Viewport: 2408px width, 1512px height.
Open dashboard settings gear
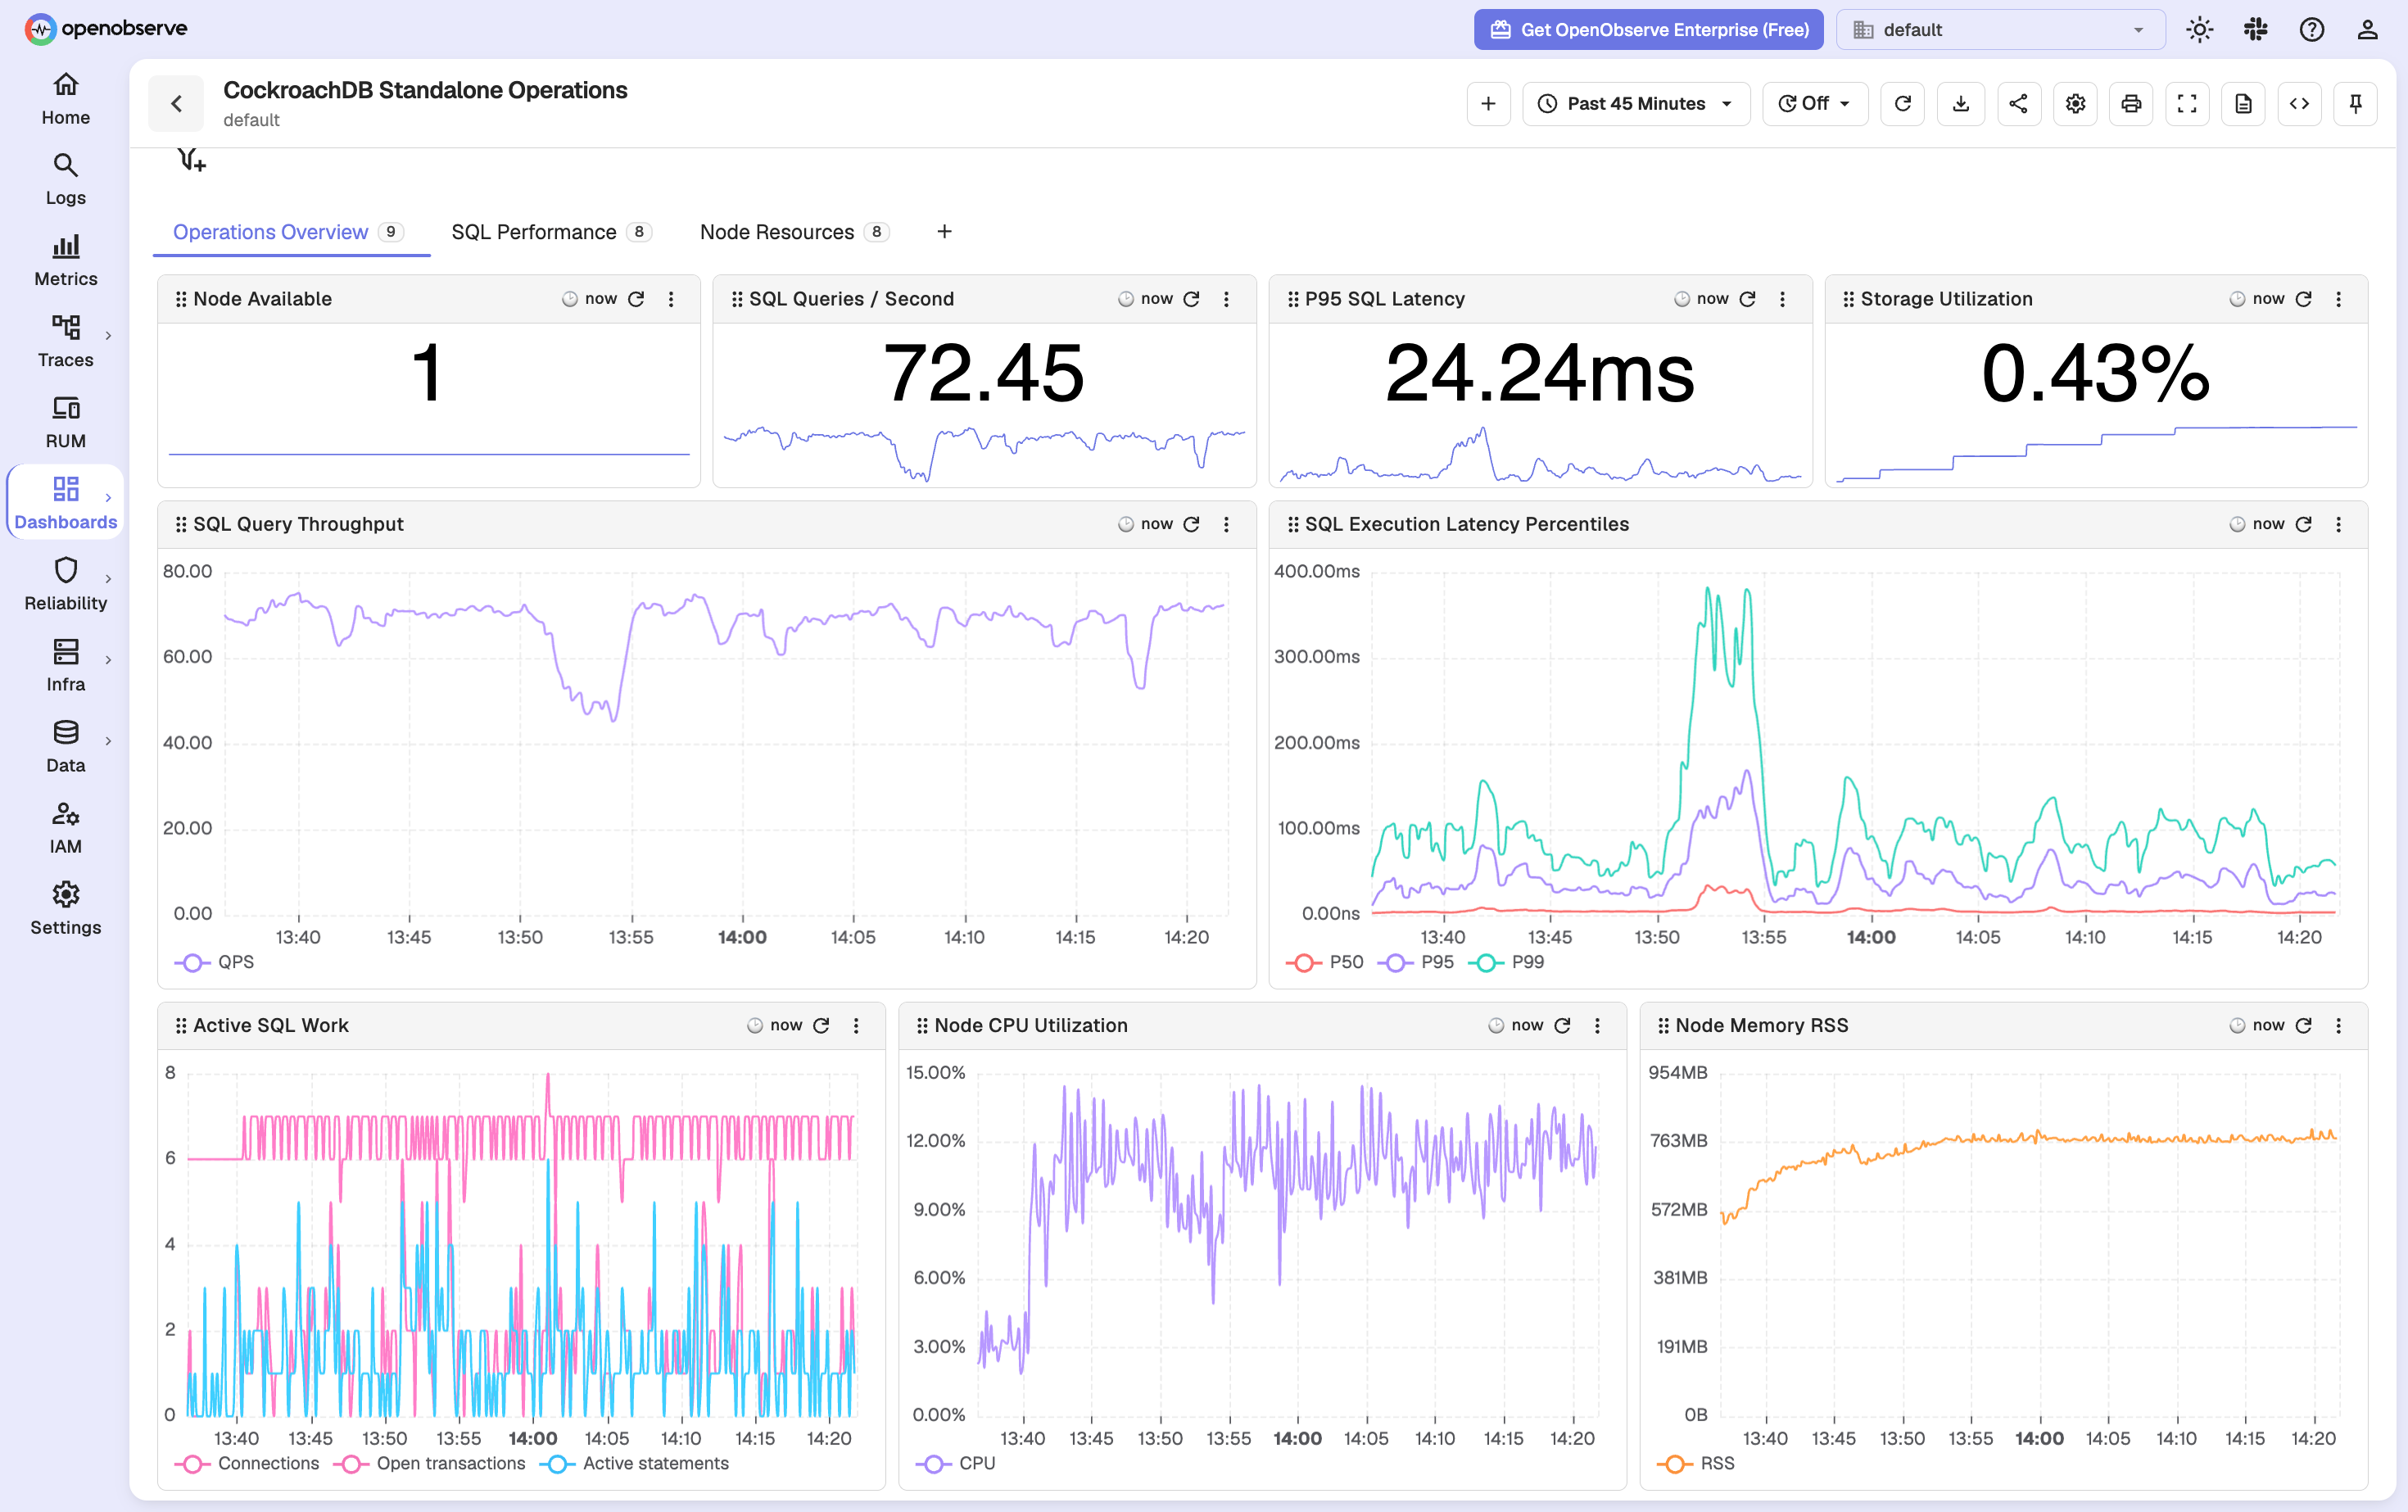tap(2075, 103)
